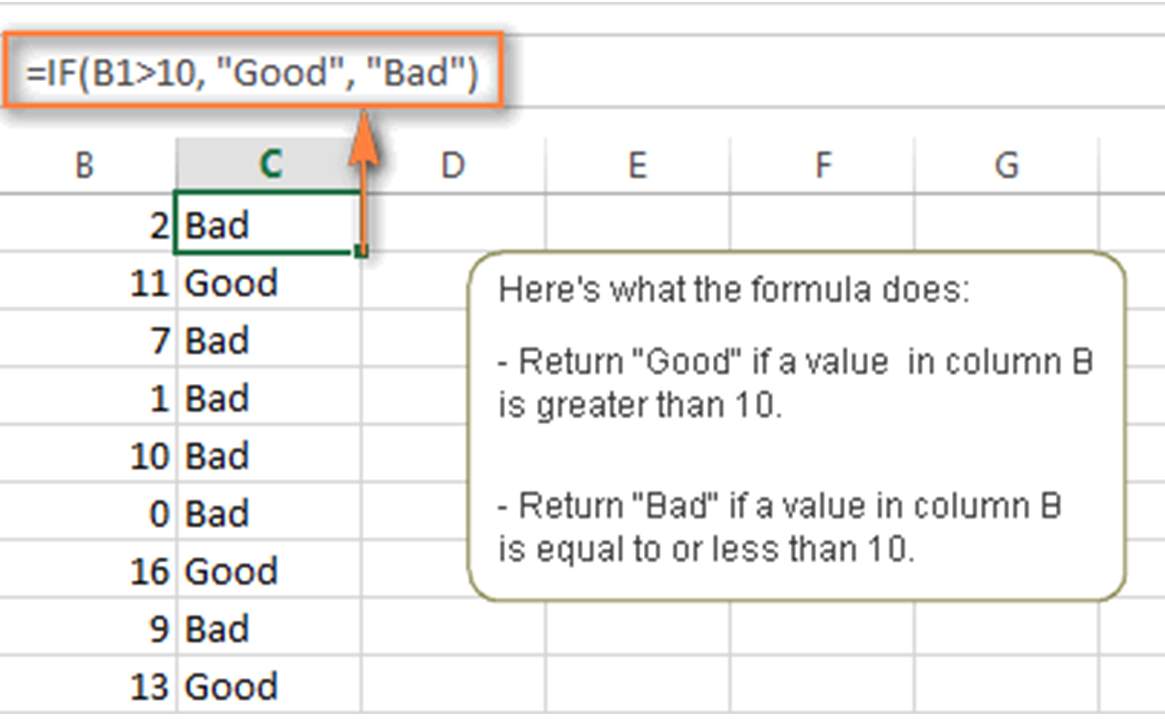This screenshot has height=720, width=1165.
Task: Select column C header
Action: 270,163
